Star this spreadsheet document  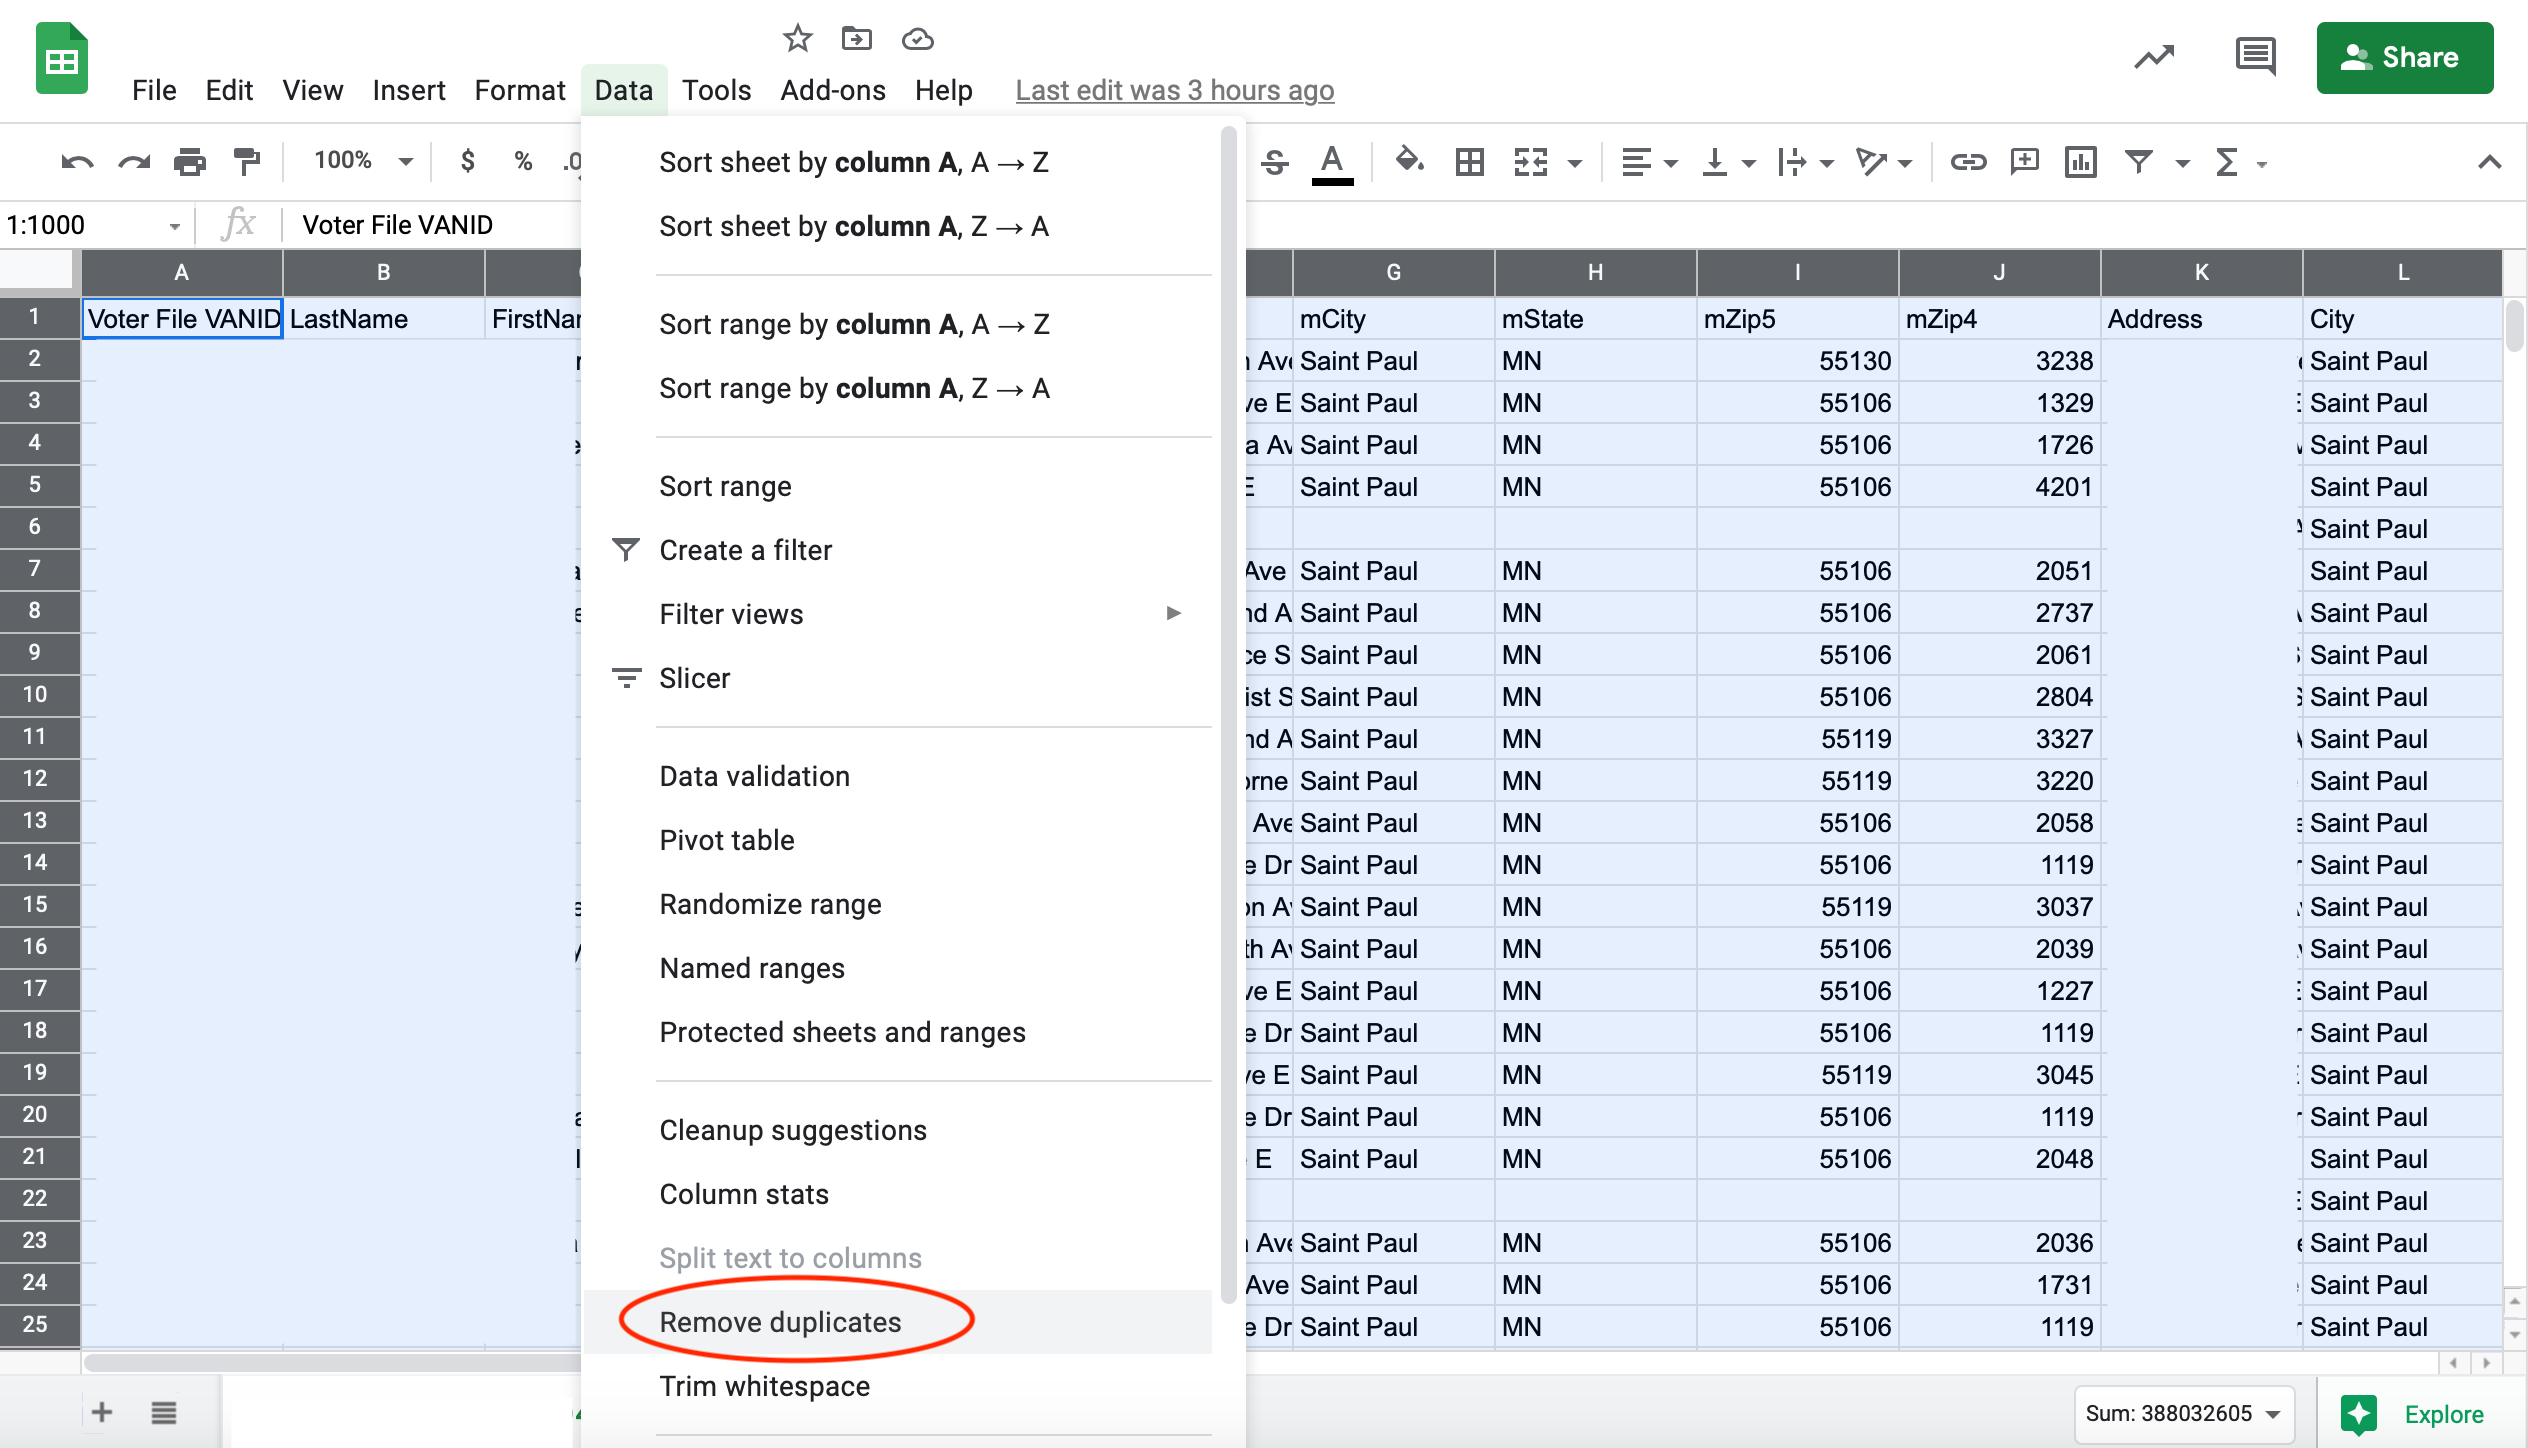(797, 39)
